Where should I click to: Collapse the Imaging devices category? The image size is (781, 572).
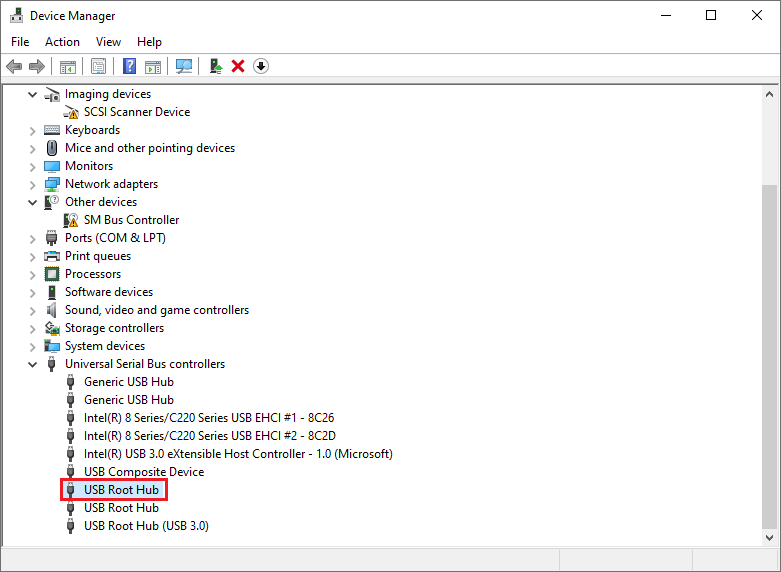[x=33, y=94]
